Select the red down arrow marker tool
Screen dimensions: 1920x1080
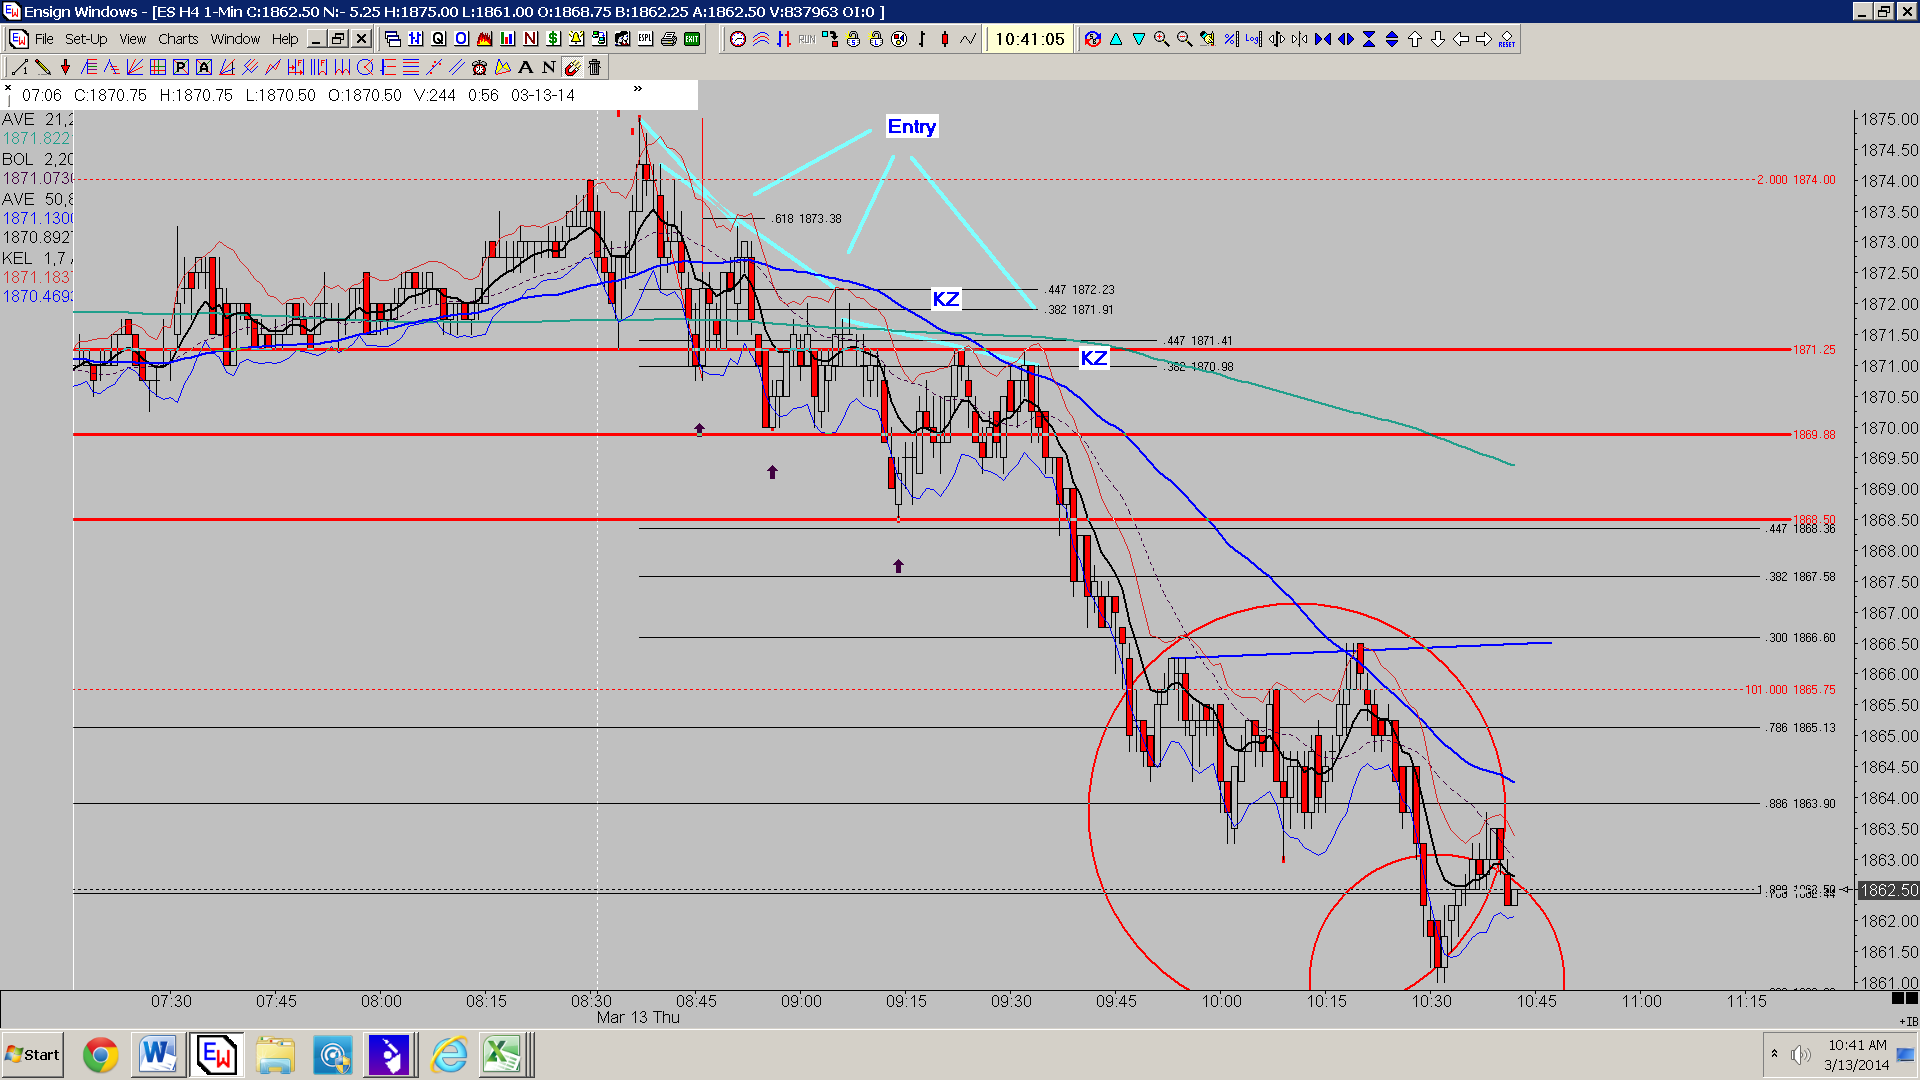[x=66, y=67]
